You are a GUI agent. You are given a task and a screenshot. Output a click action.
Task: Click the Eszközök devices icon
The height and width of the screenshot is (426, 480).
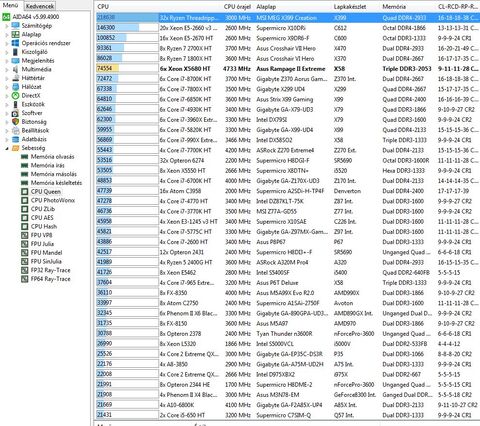coord(15,104)
